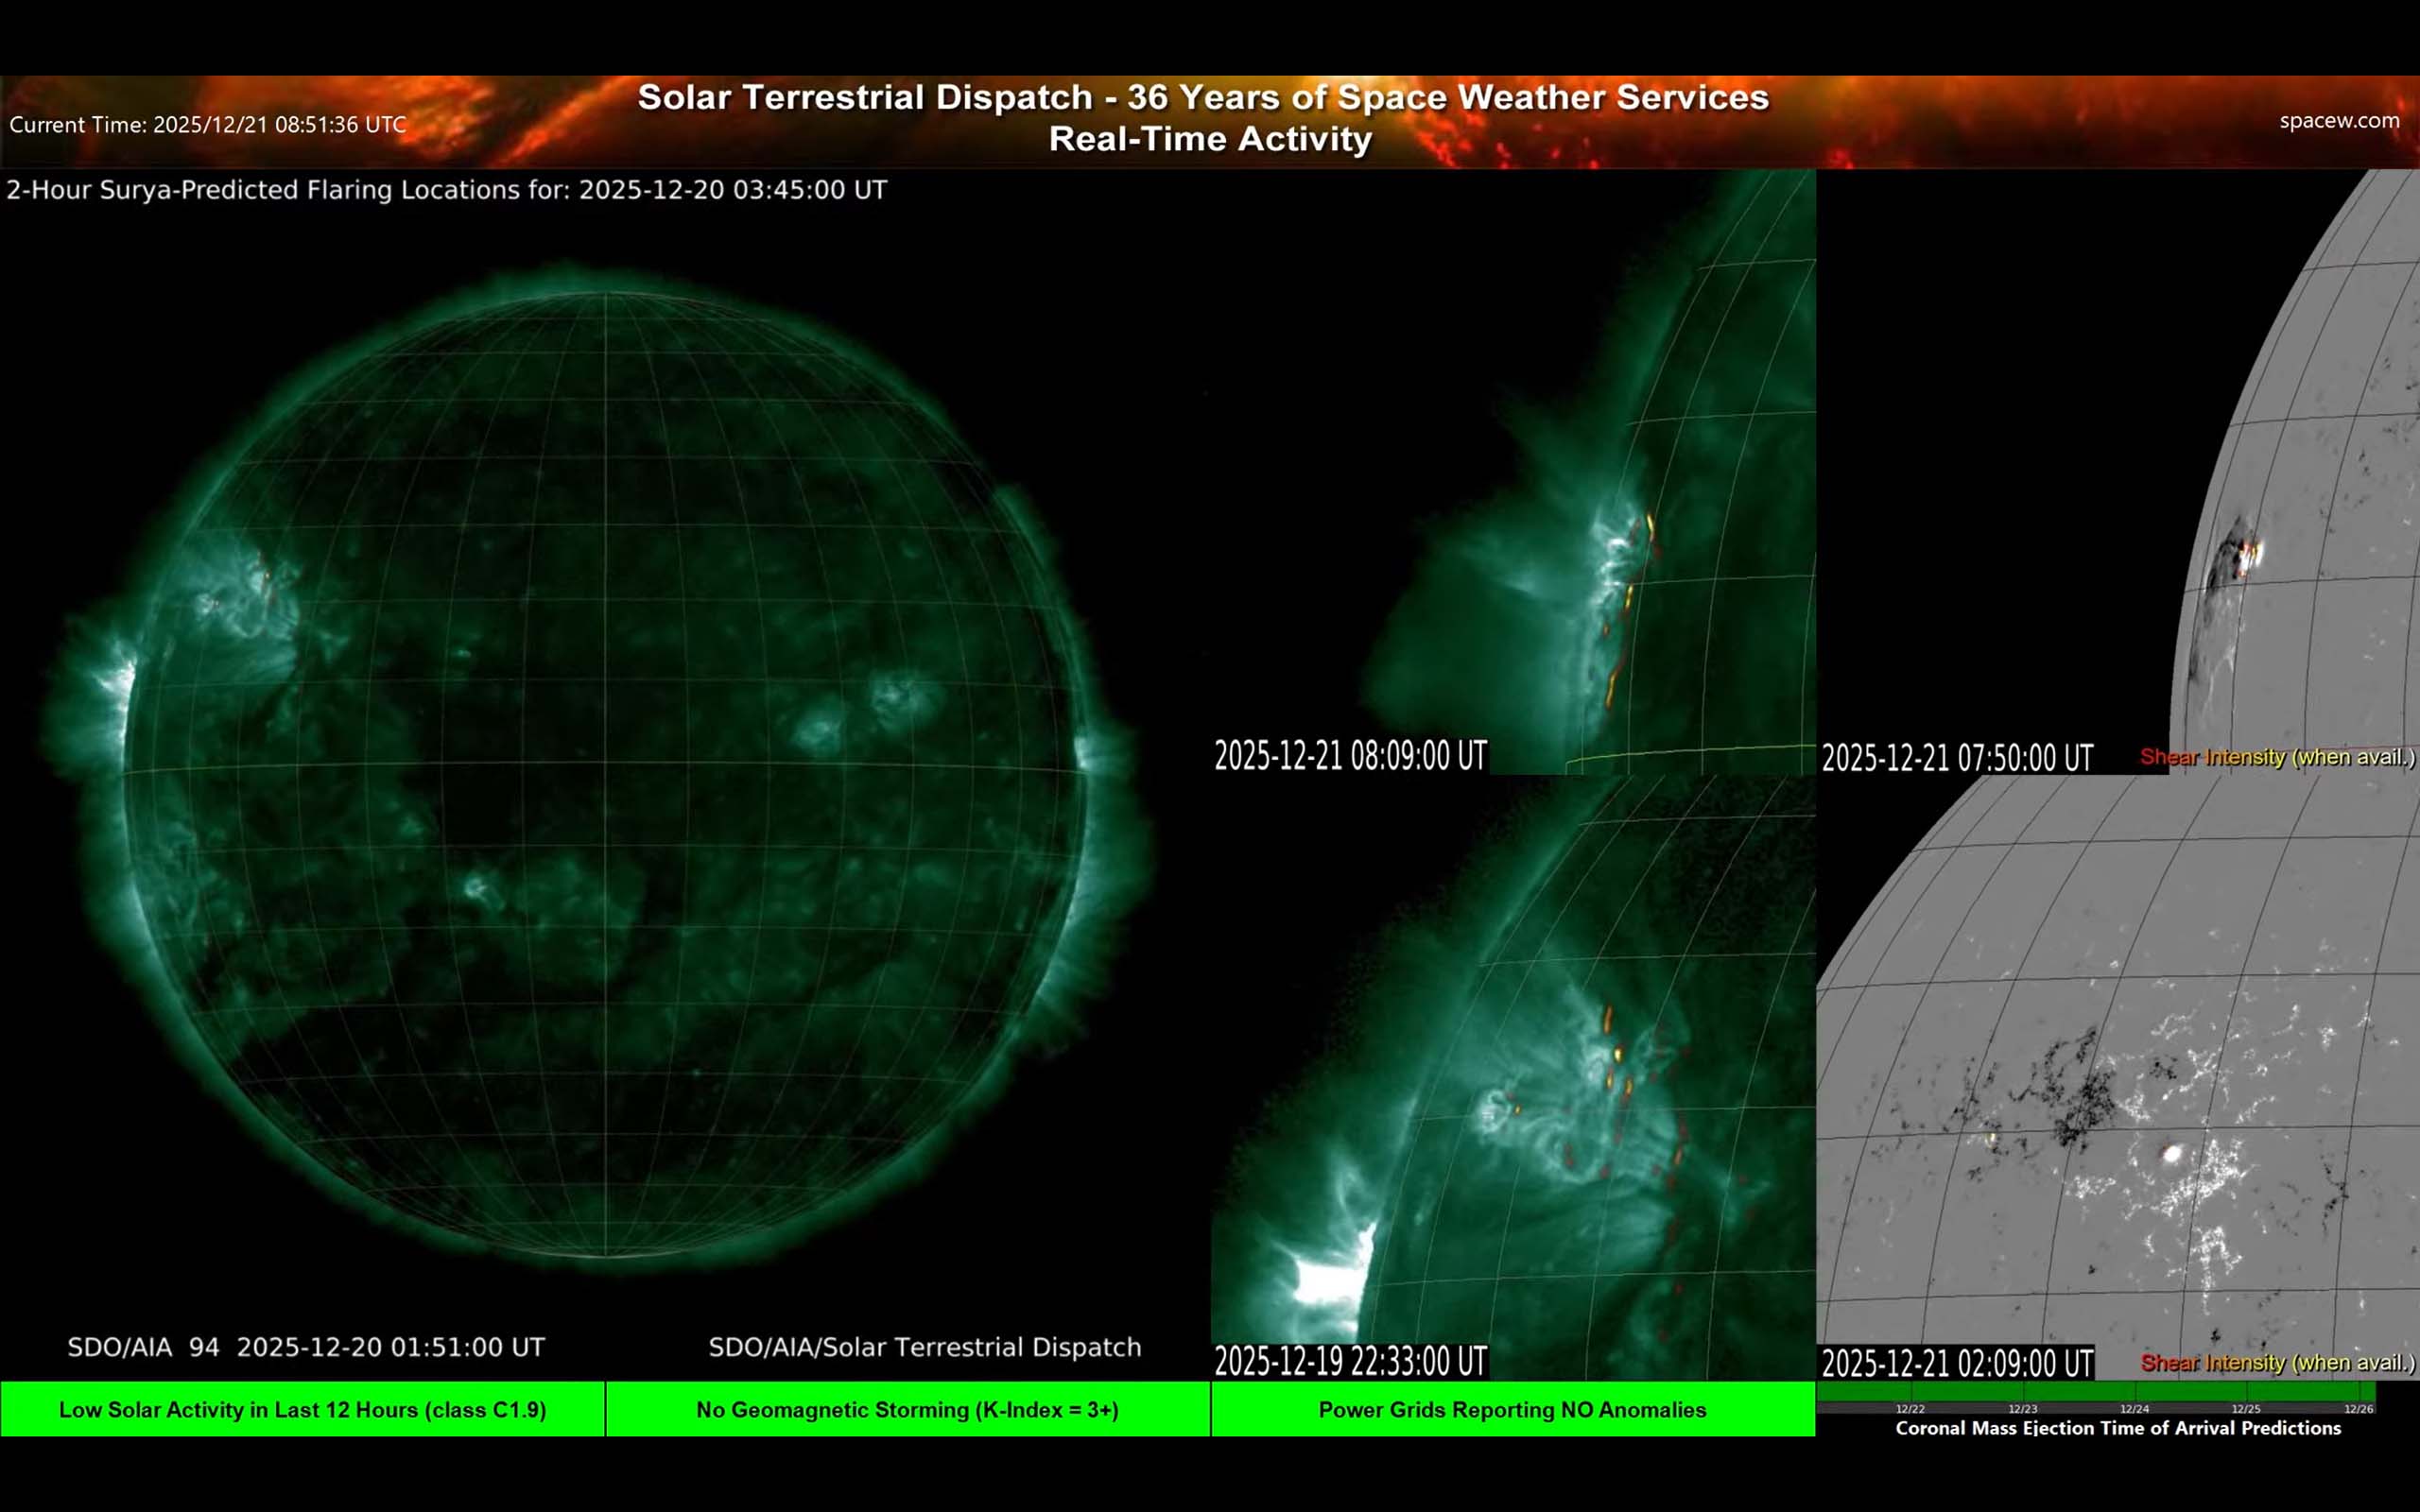This screenshot has height=1512, width=2420.
Task: Click the Low Solar Activity status bar
Action: pyautogui.click(x=303, y=1410)
